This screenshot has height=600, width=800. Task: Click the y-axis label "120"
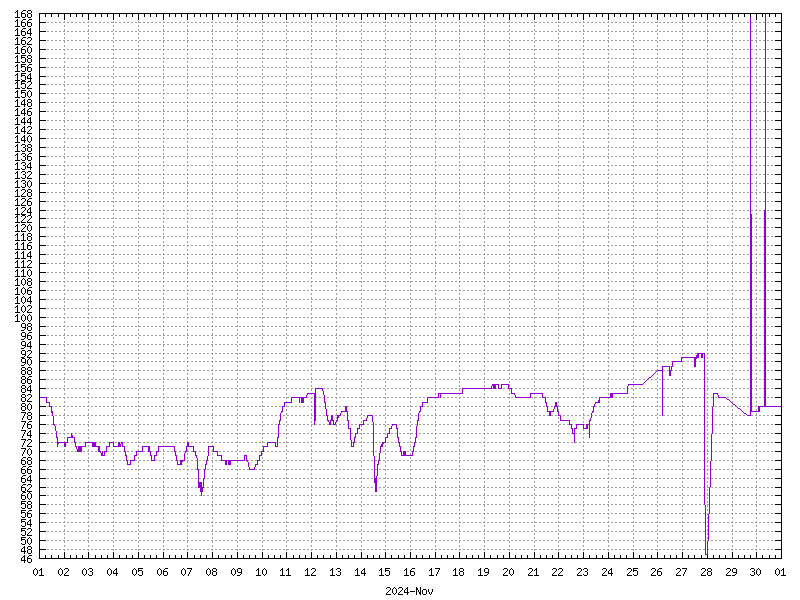pyautogui.click(x=23, y=228)
